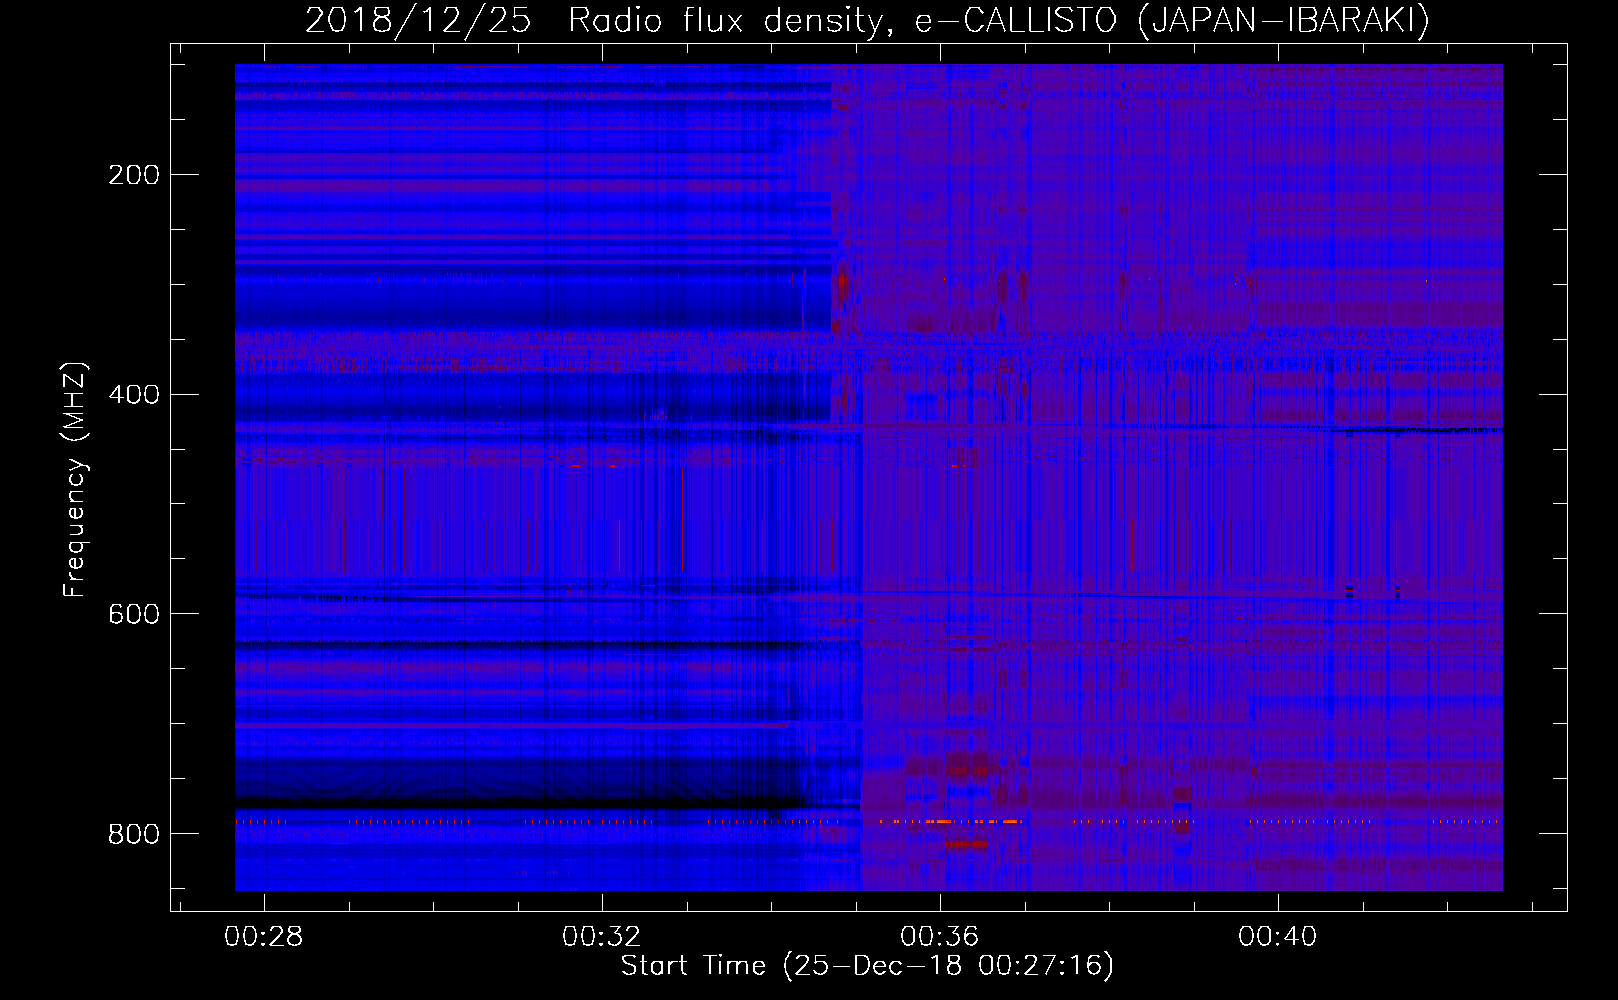Screen dimensions: 1618x1000
Task: Click the plot title "2018/12/25 Radio flux density, e-CALLISTO (JAPAN-IBARAKI)"
Action: coord(867,21)
